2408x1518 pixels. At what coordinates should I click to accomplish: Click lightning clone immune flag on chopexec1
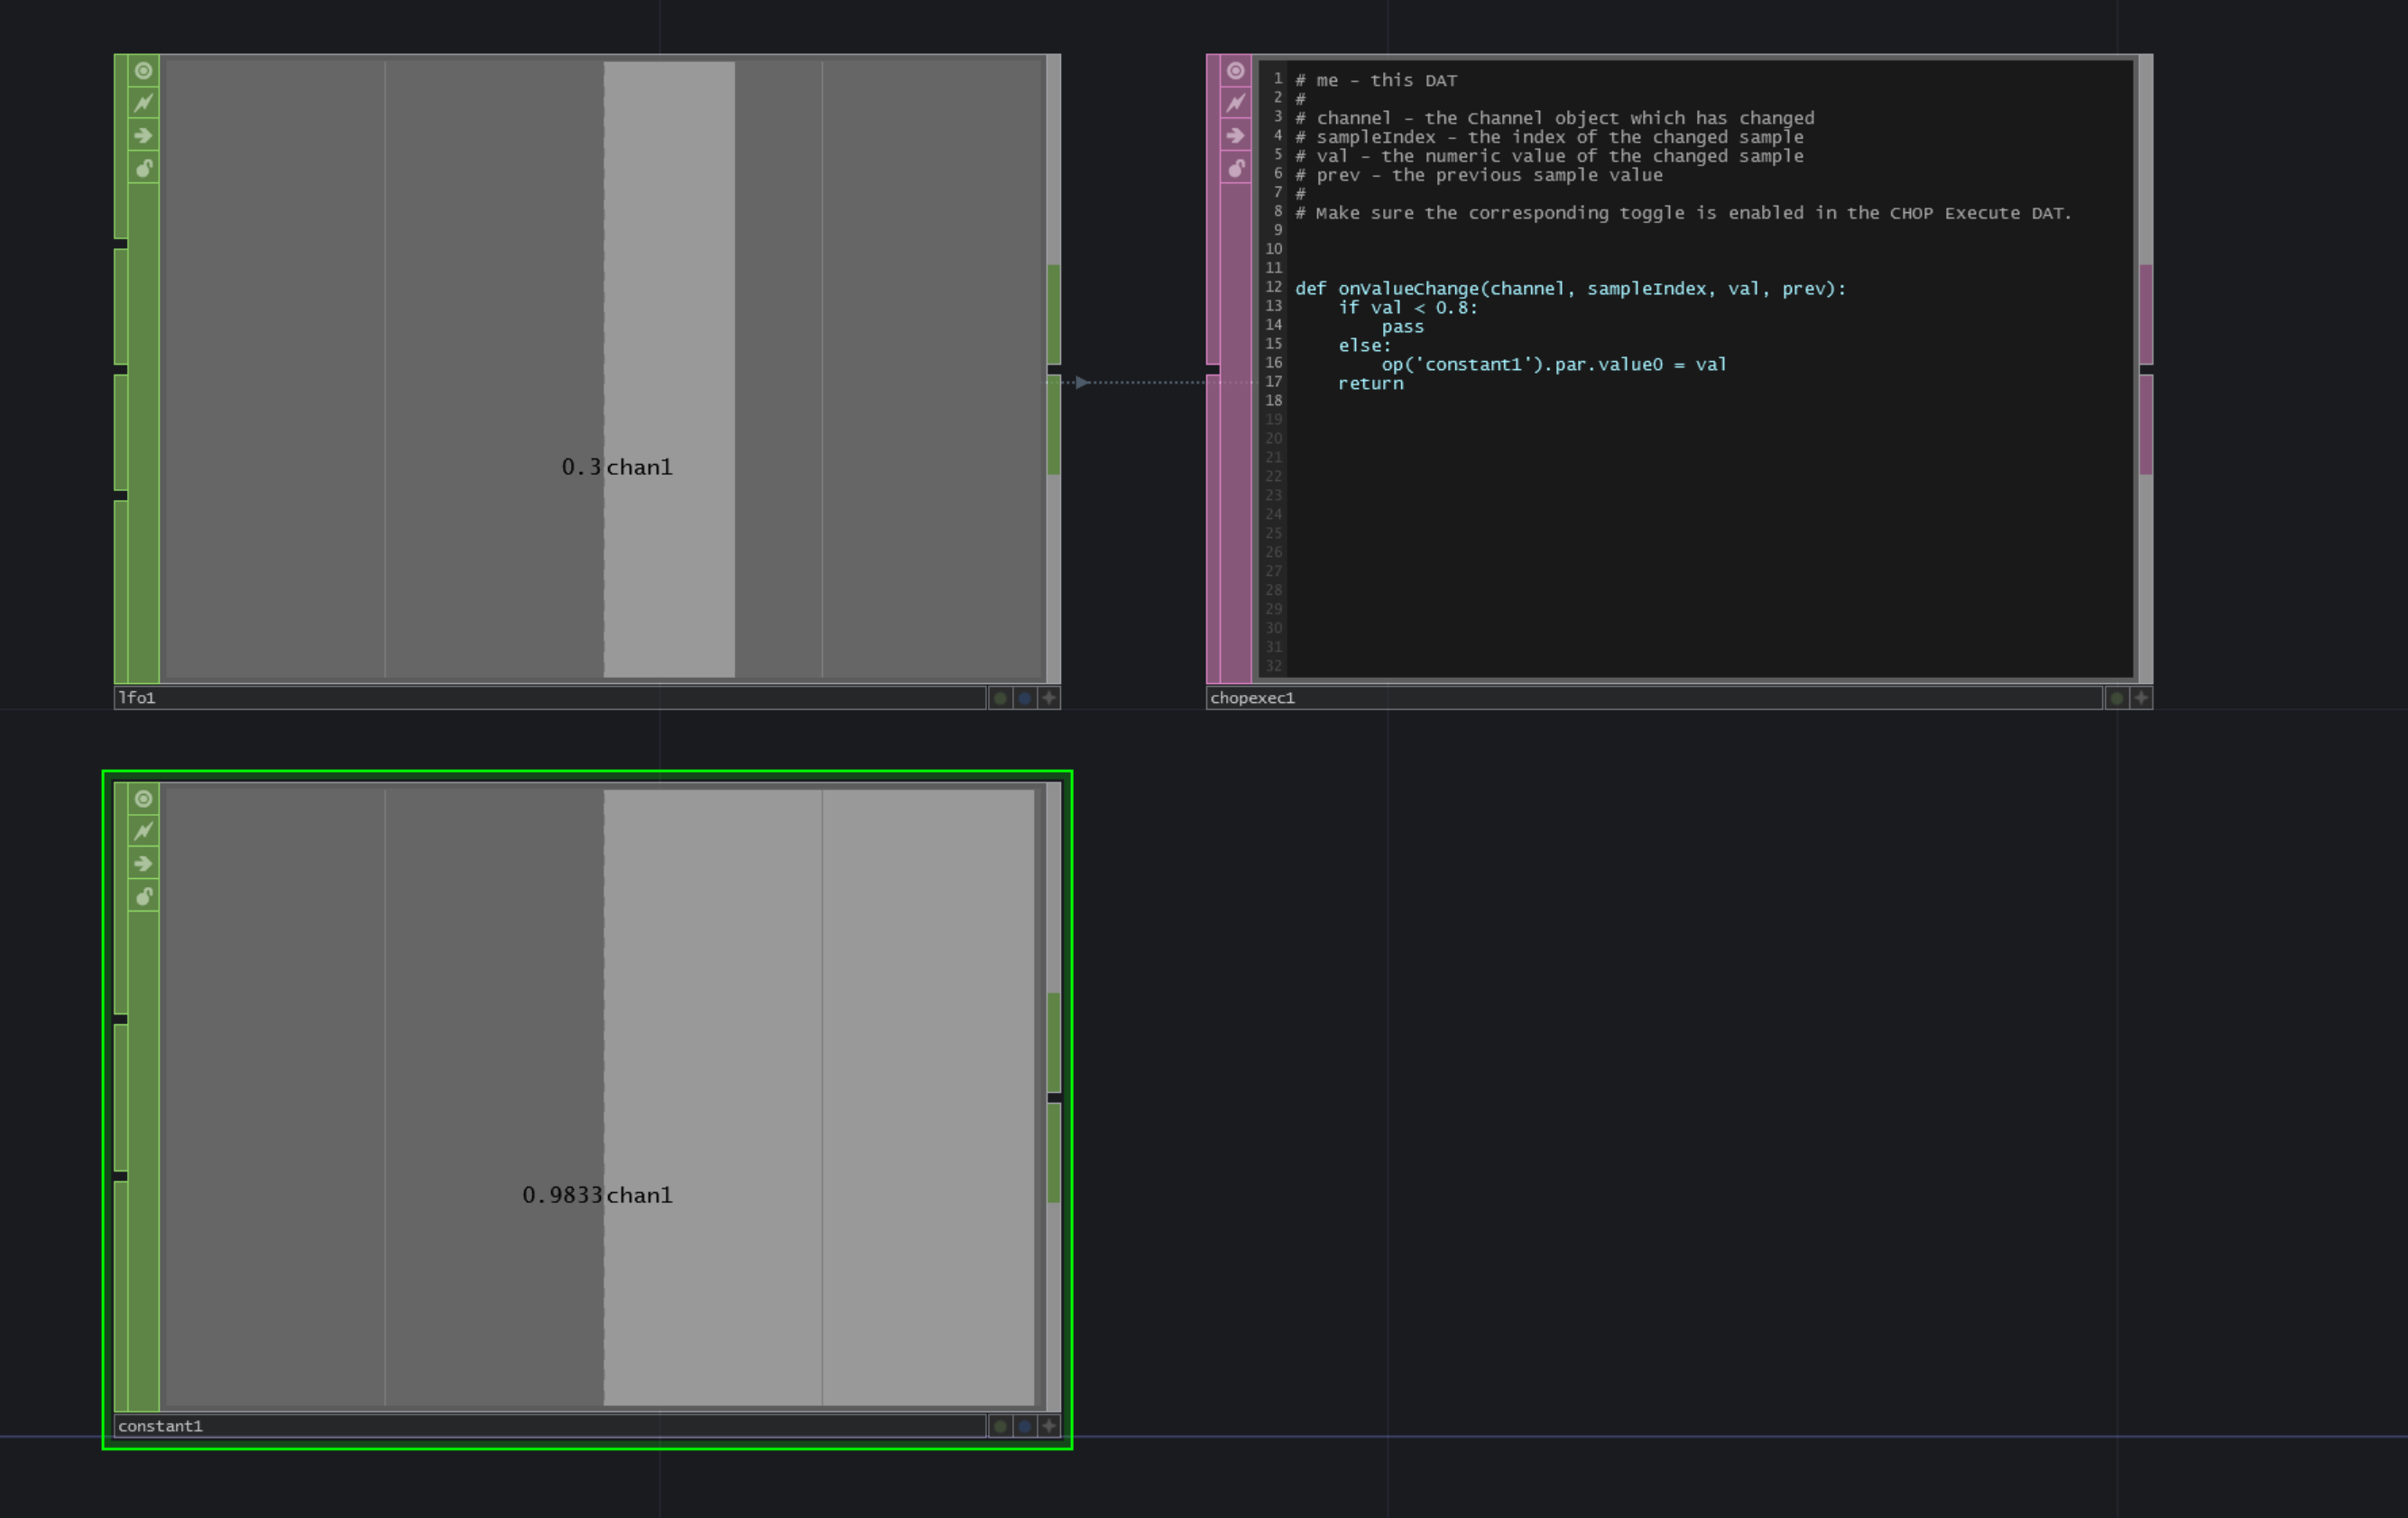1236,103
